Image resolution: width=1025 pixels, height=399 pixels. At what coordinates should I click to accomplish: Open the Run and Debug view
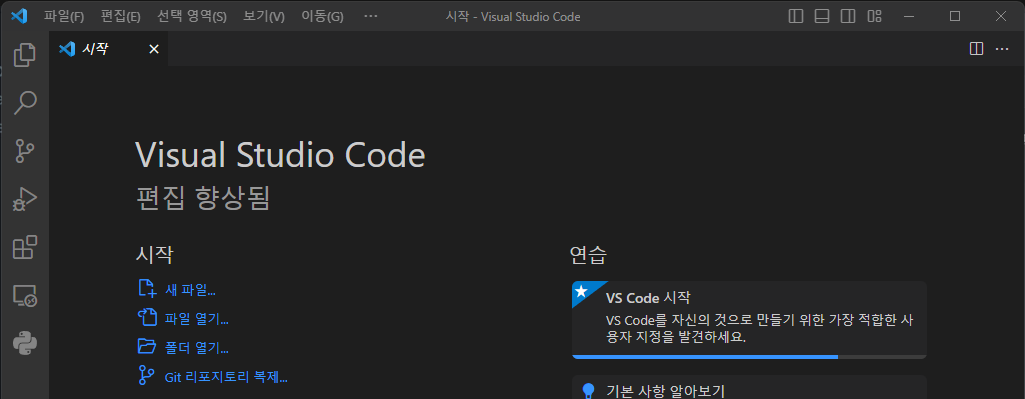(x=25, y=200)
